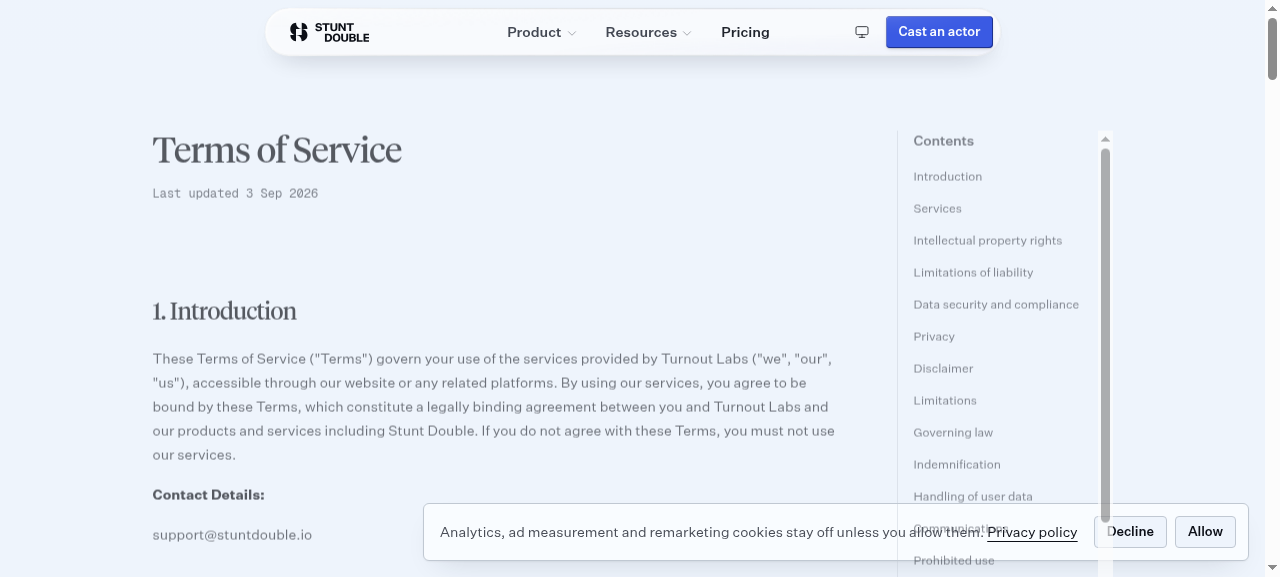Jump to Services section in Contents
1280x577 pixels.
coord(937,209)
